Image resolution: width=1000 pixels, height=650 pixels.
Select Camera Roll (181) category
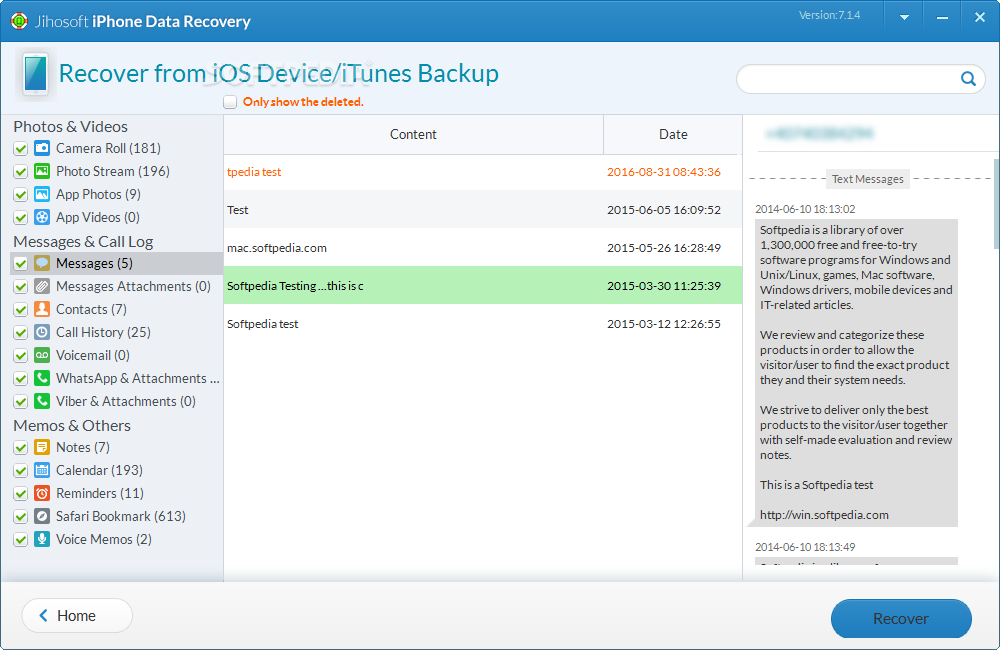(108, 148)
